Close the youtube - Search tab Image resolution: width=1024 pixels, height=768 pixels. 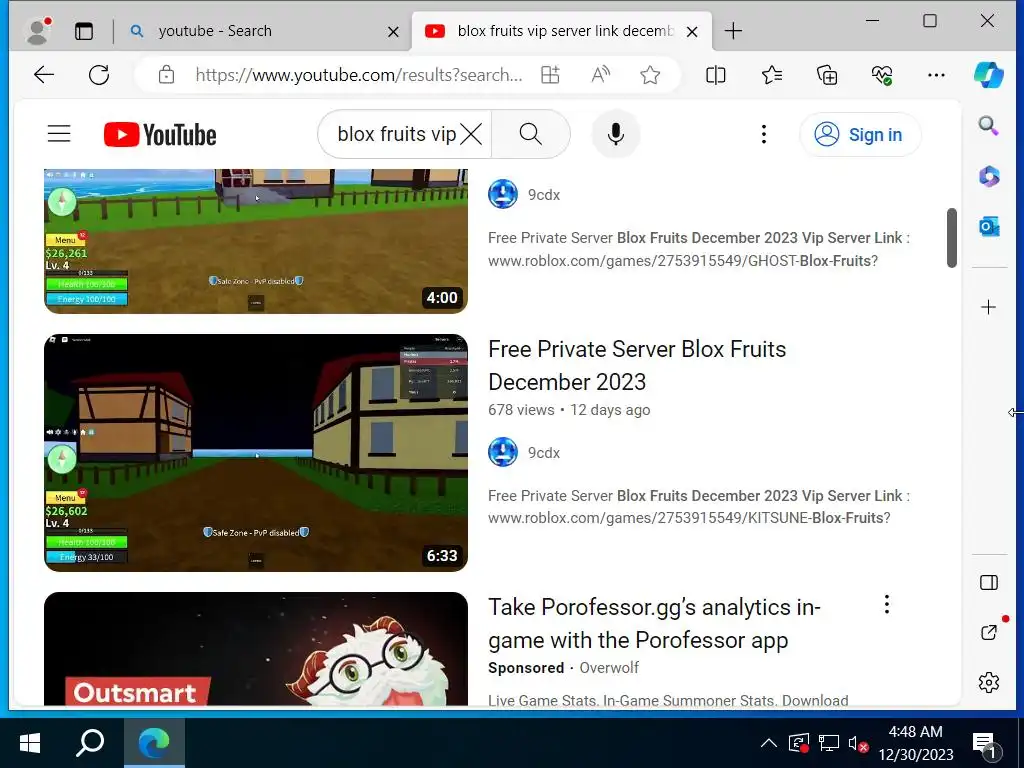click(x=393, y=31)
